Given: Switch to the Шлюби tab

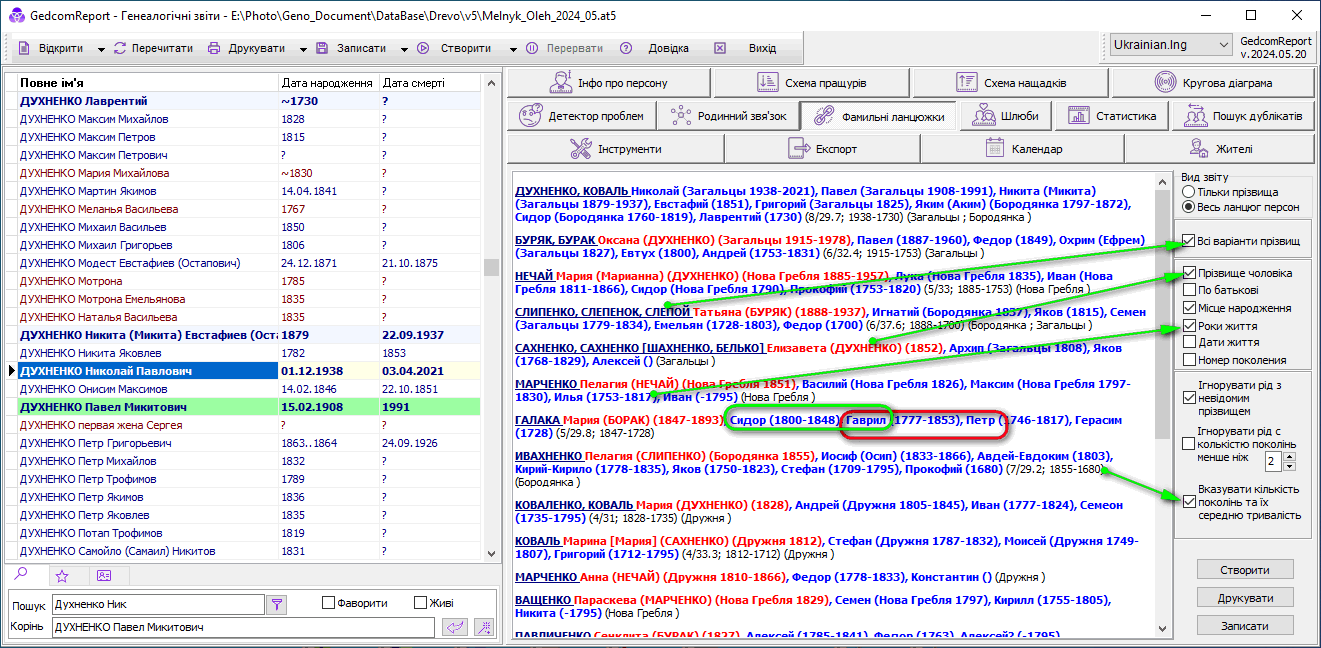Looking at the screenshot, I should click(x=1005, y=116).
